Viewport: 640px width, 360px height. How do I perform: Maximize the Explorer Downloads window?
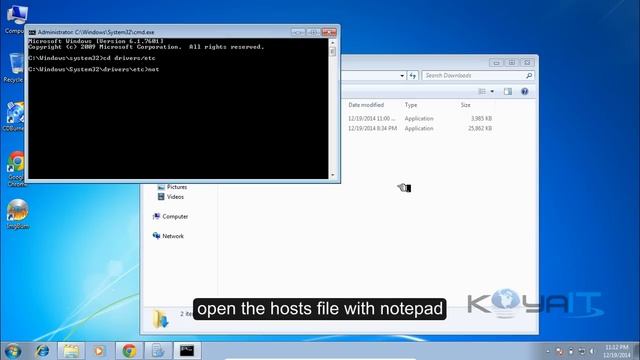coord(511,62)
